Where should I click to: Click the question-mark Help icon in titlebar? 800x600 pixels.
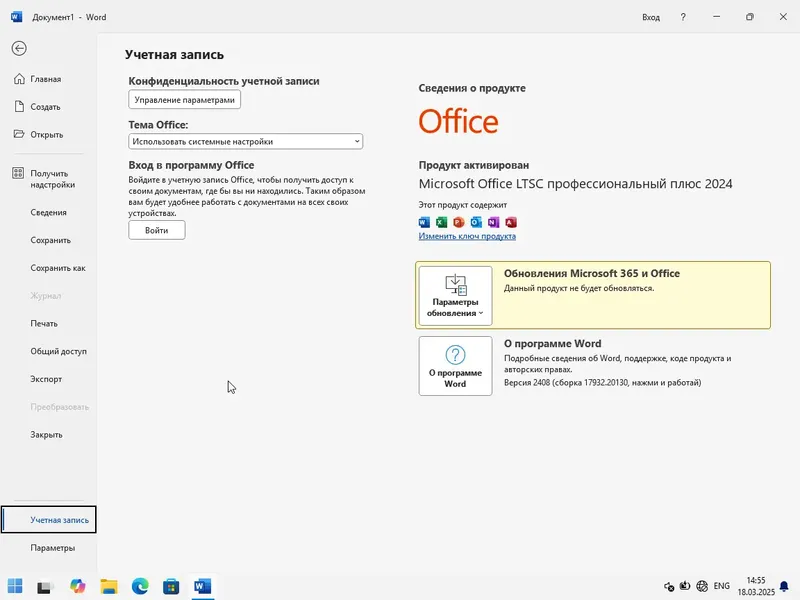point(682,17)
